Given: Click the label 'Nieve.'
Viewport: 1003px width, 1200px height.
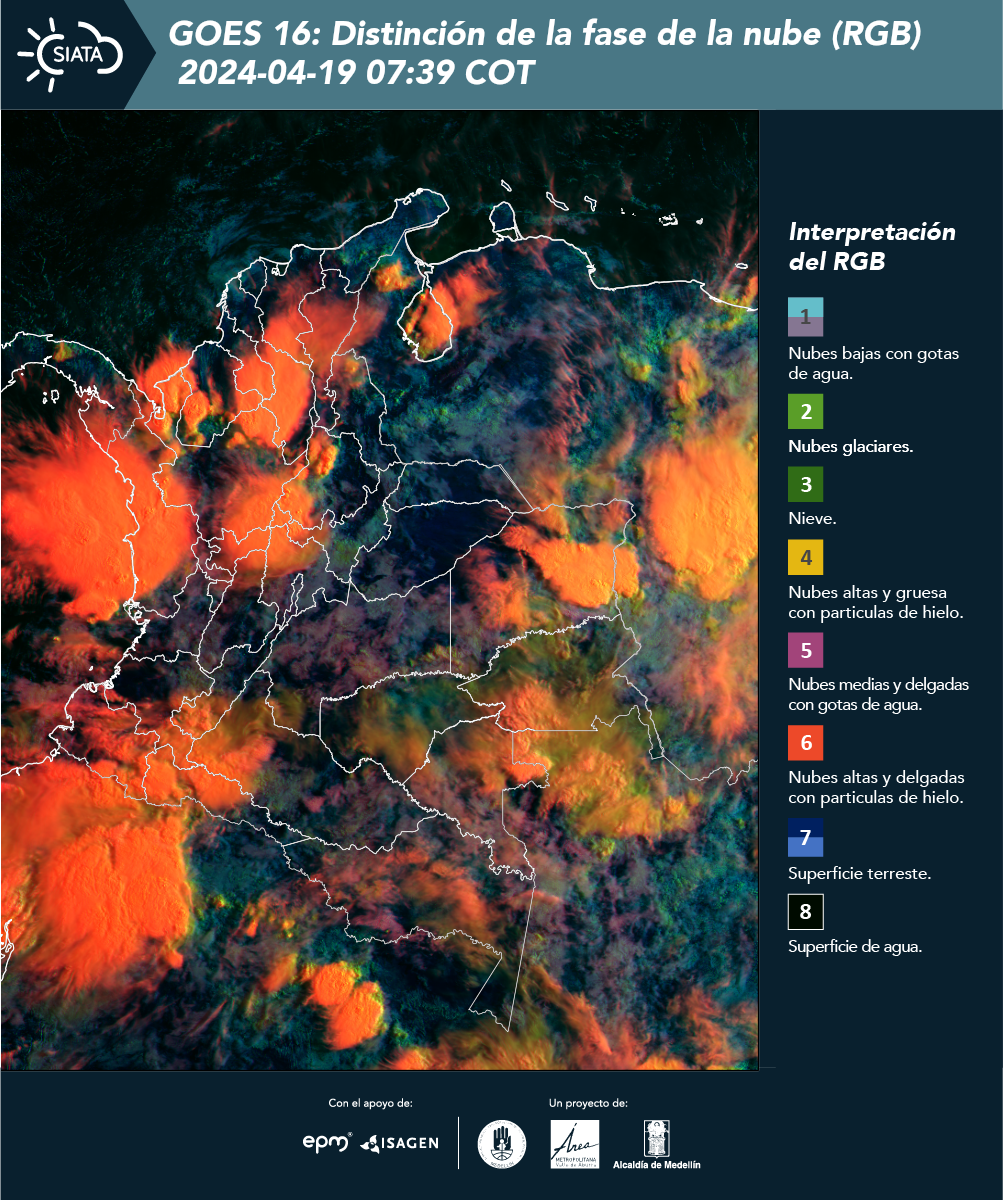Looking at the screenshot, I should 812,520.
